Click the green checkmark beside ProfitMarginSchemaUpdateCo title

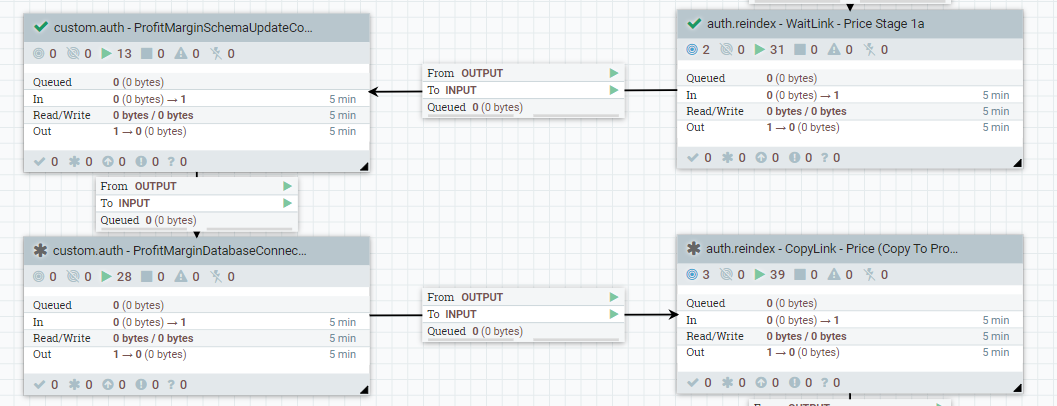click(41, 28)
